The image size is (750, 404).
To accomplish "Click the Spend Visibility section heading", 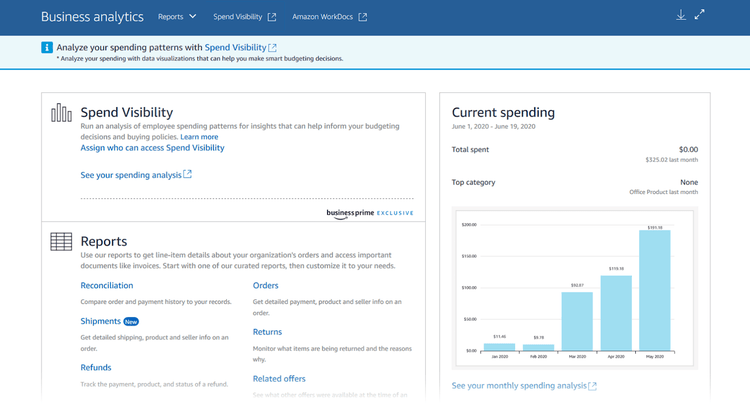I will [x=127, y=112].
